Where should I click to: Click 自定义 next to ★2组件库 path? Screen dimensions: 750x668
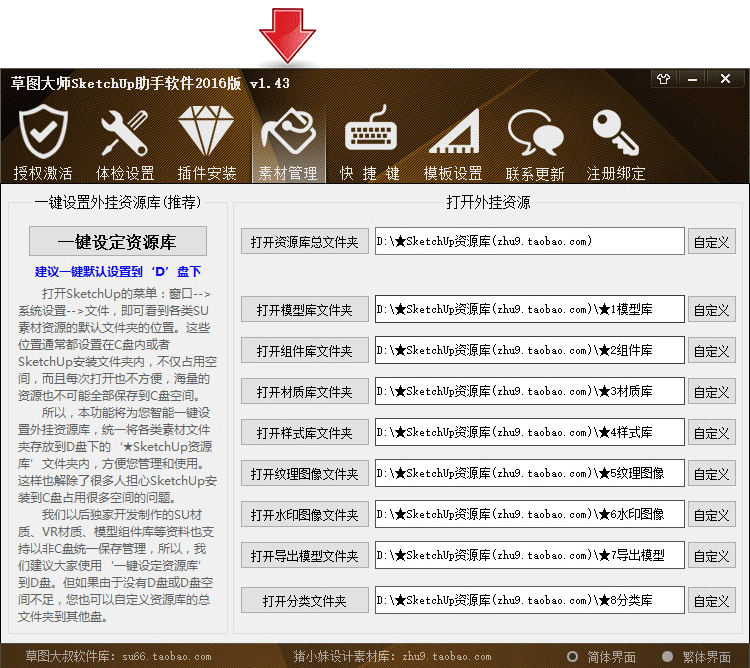click(712, 350)
